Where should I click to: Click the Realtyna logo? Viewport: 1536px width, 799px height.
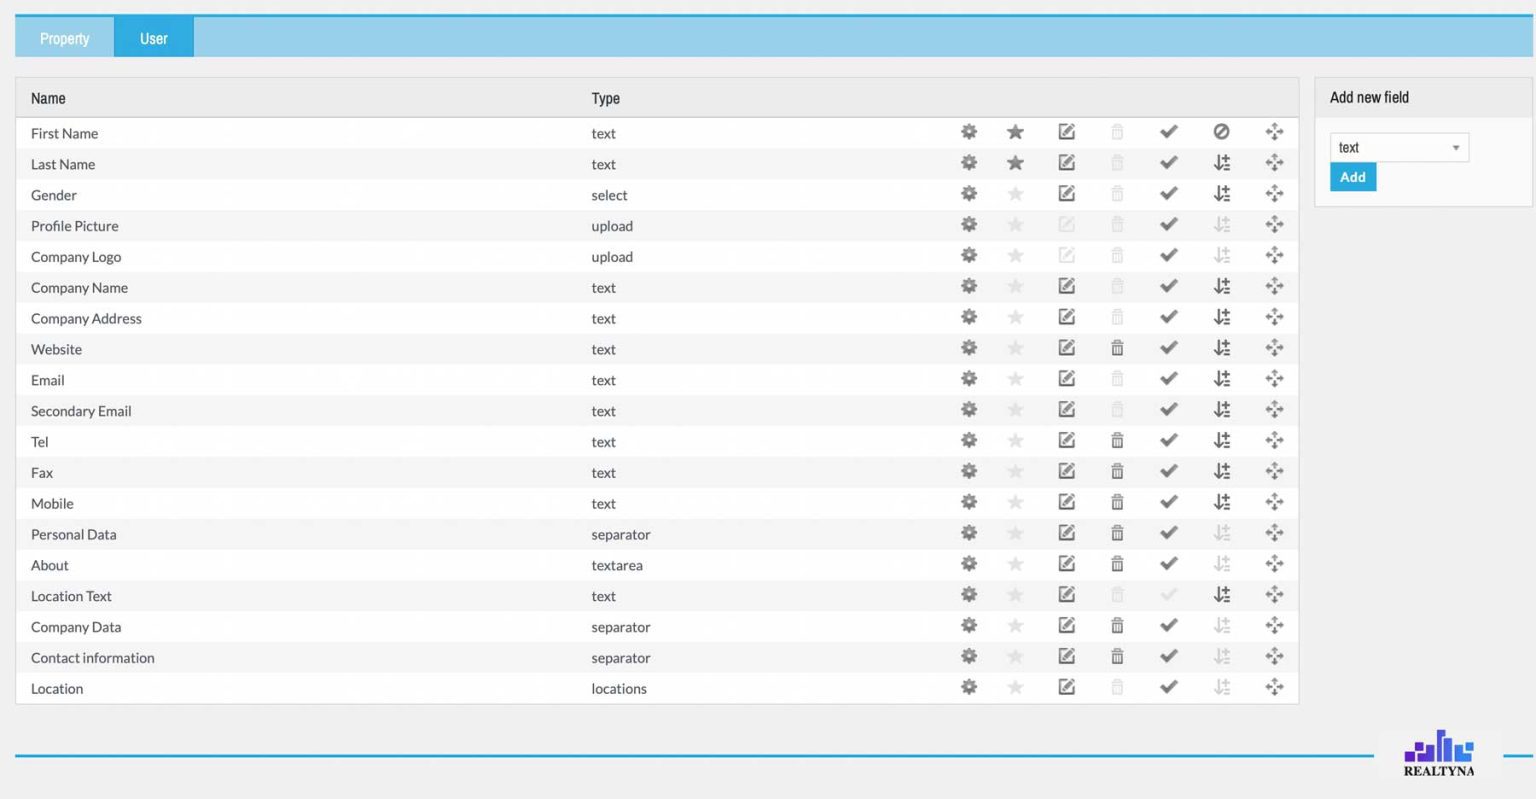click(1439, 753)
